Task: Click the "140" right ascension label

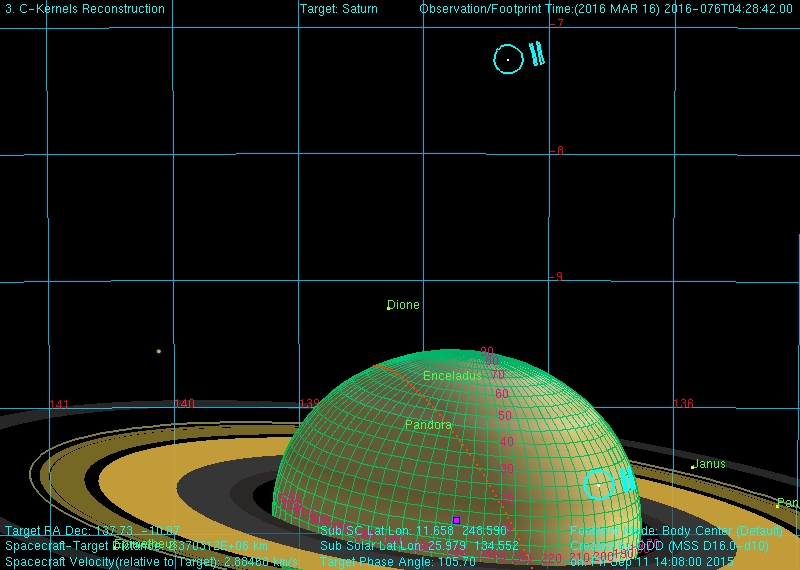Action: point(184,403)
